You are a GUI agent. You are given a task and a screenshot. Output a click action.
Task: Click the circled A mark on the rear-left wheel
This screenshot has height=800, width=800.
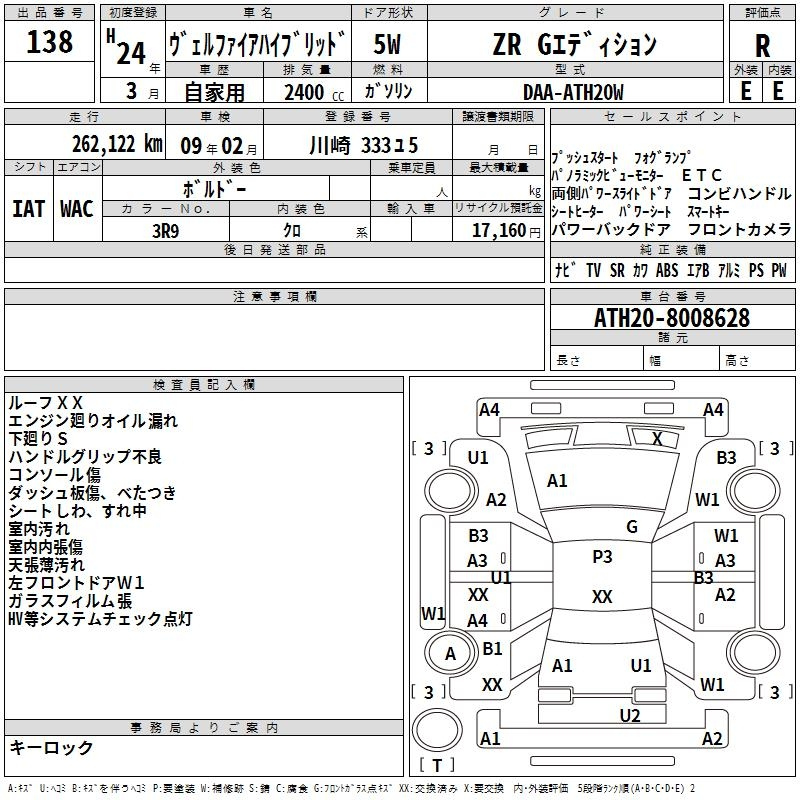[450, 654]
